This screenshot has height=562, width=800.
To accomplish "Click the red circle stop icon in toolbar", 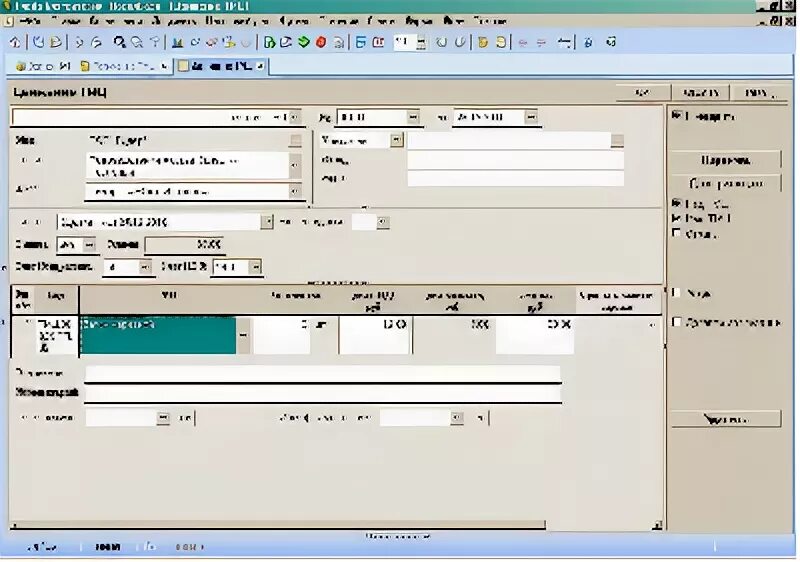I will (x=321, y=42).
